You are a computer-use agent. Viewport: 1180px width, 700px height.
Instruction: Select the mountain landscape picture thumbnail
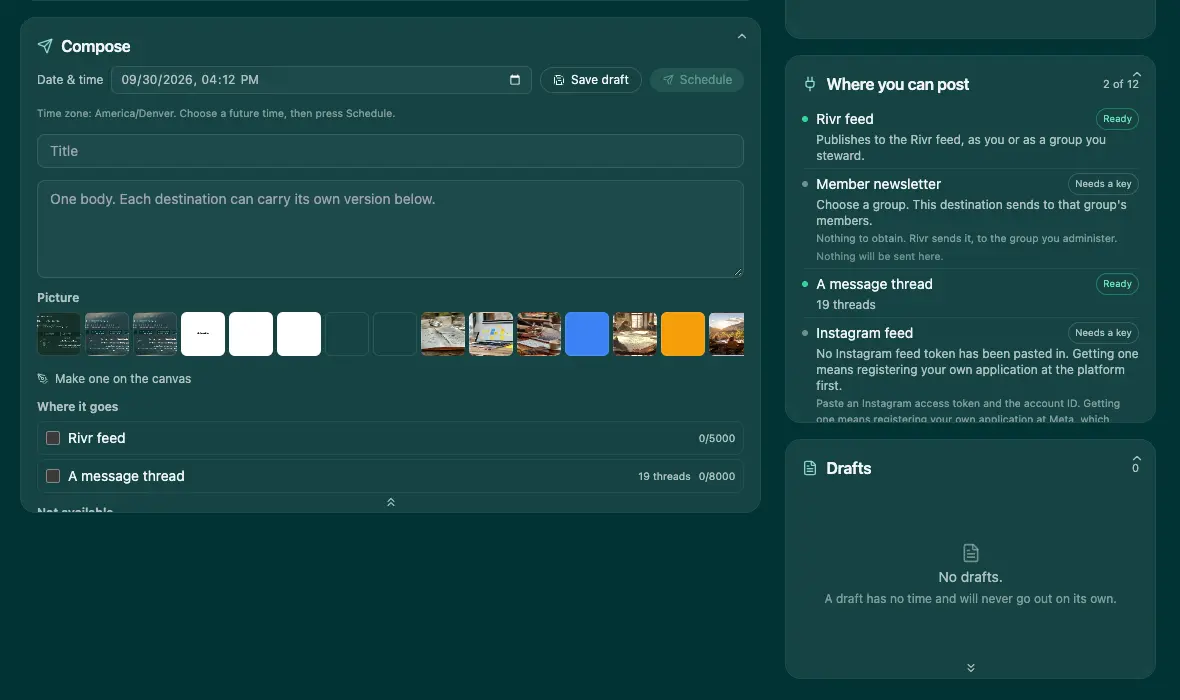[x=726, y=334]
